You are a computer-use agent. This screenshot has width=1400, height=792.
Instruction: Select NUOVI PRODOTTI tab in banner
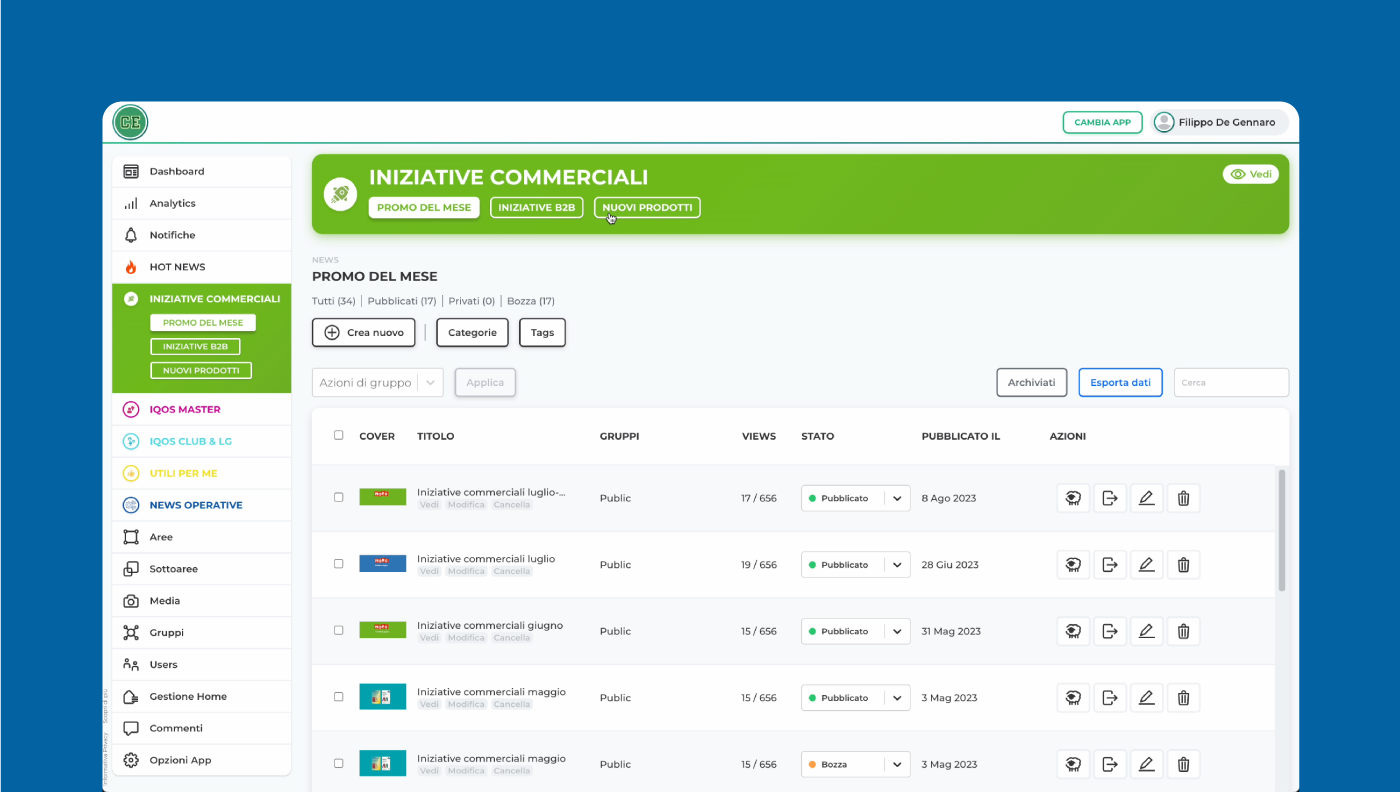pyautogui.click(x=647, y=207)
